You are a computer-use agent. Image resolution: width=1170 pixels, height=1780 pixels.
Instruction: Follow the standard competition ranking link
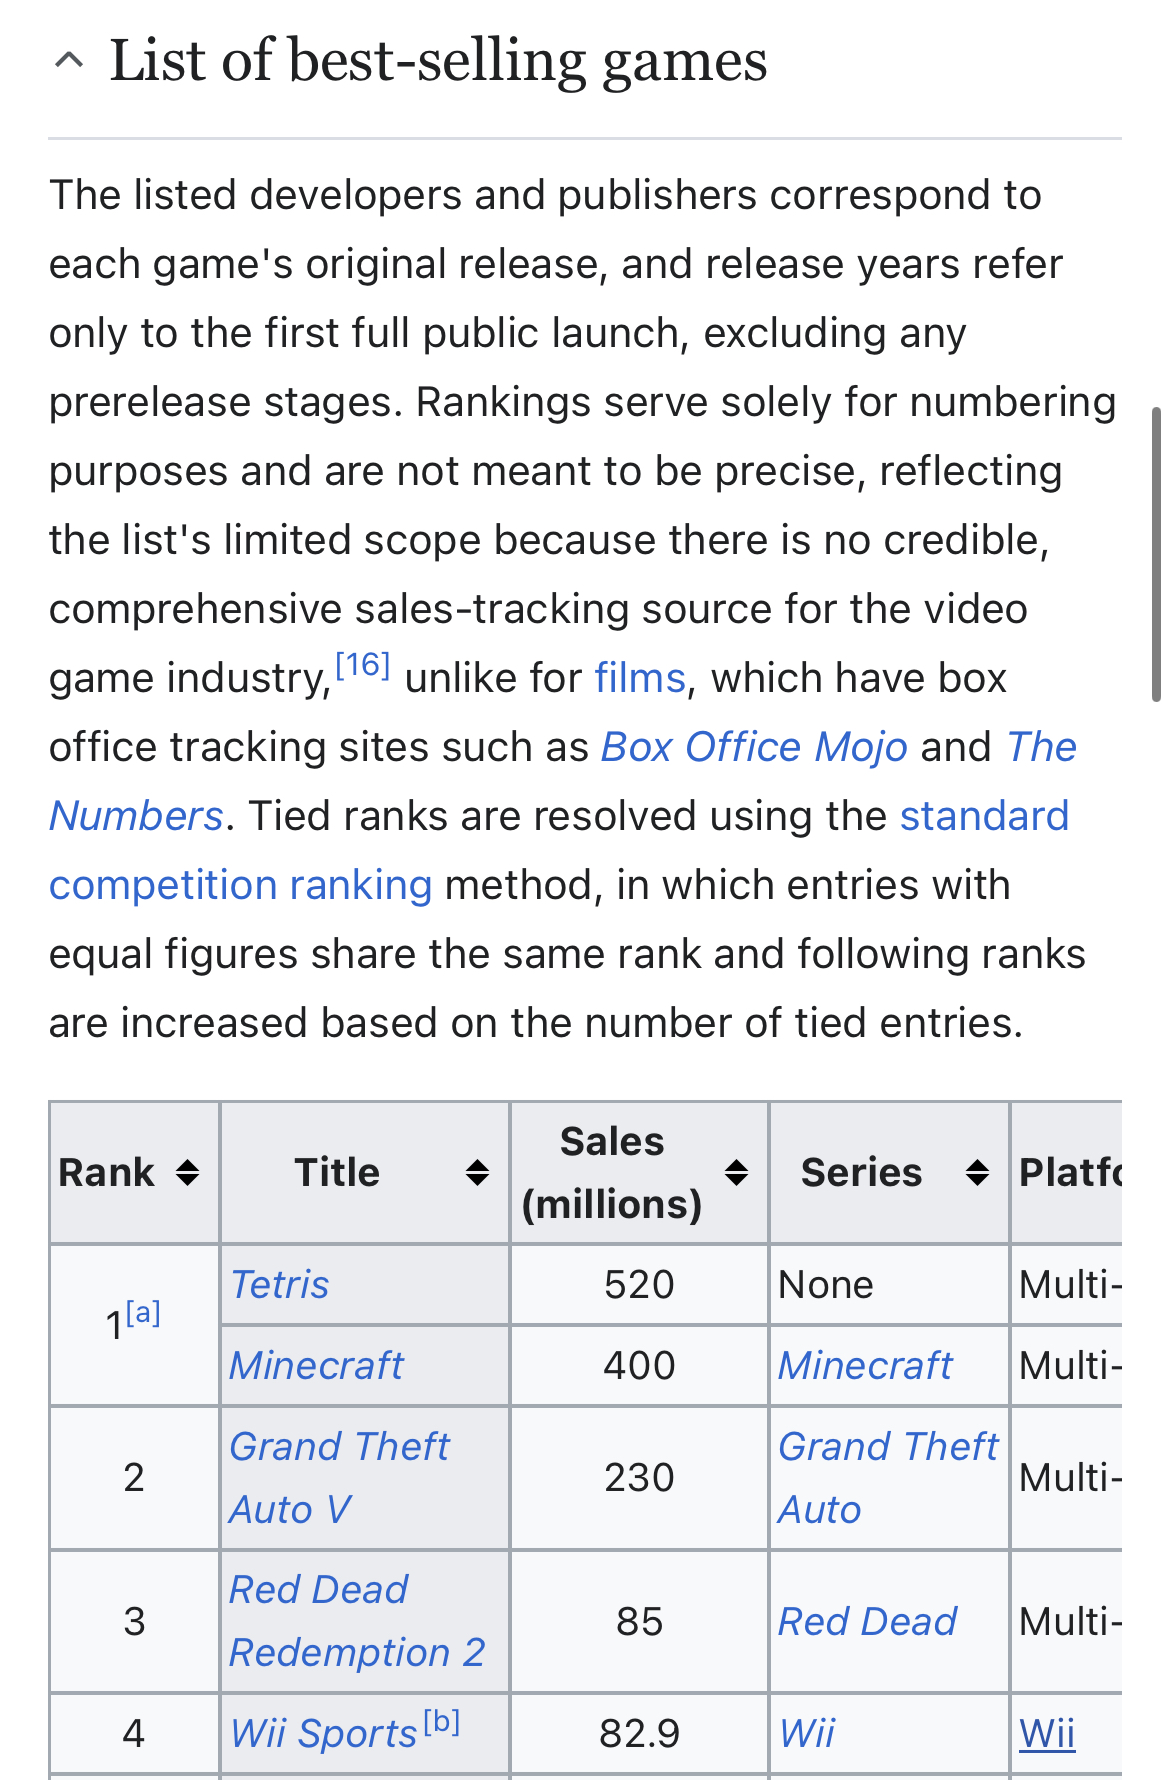pyautogui.click(x=559, y=850)
